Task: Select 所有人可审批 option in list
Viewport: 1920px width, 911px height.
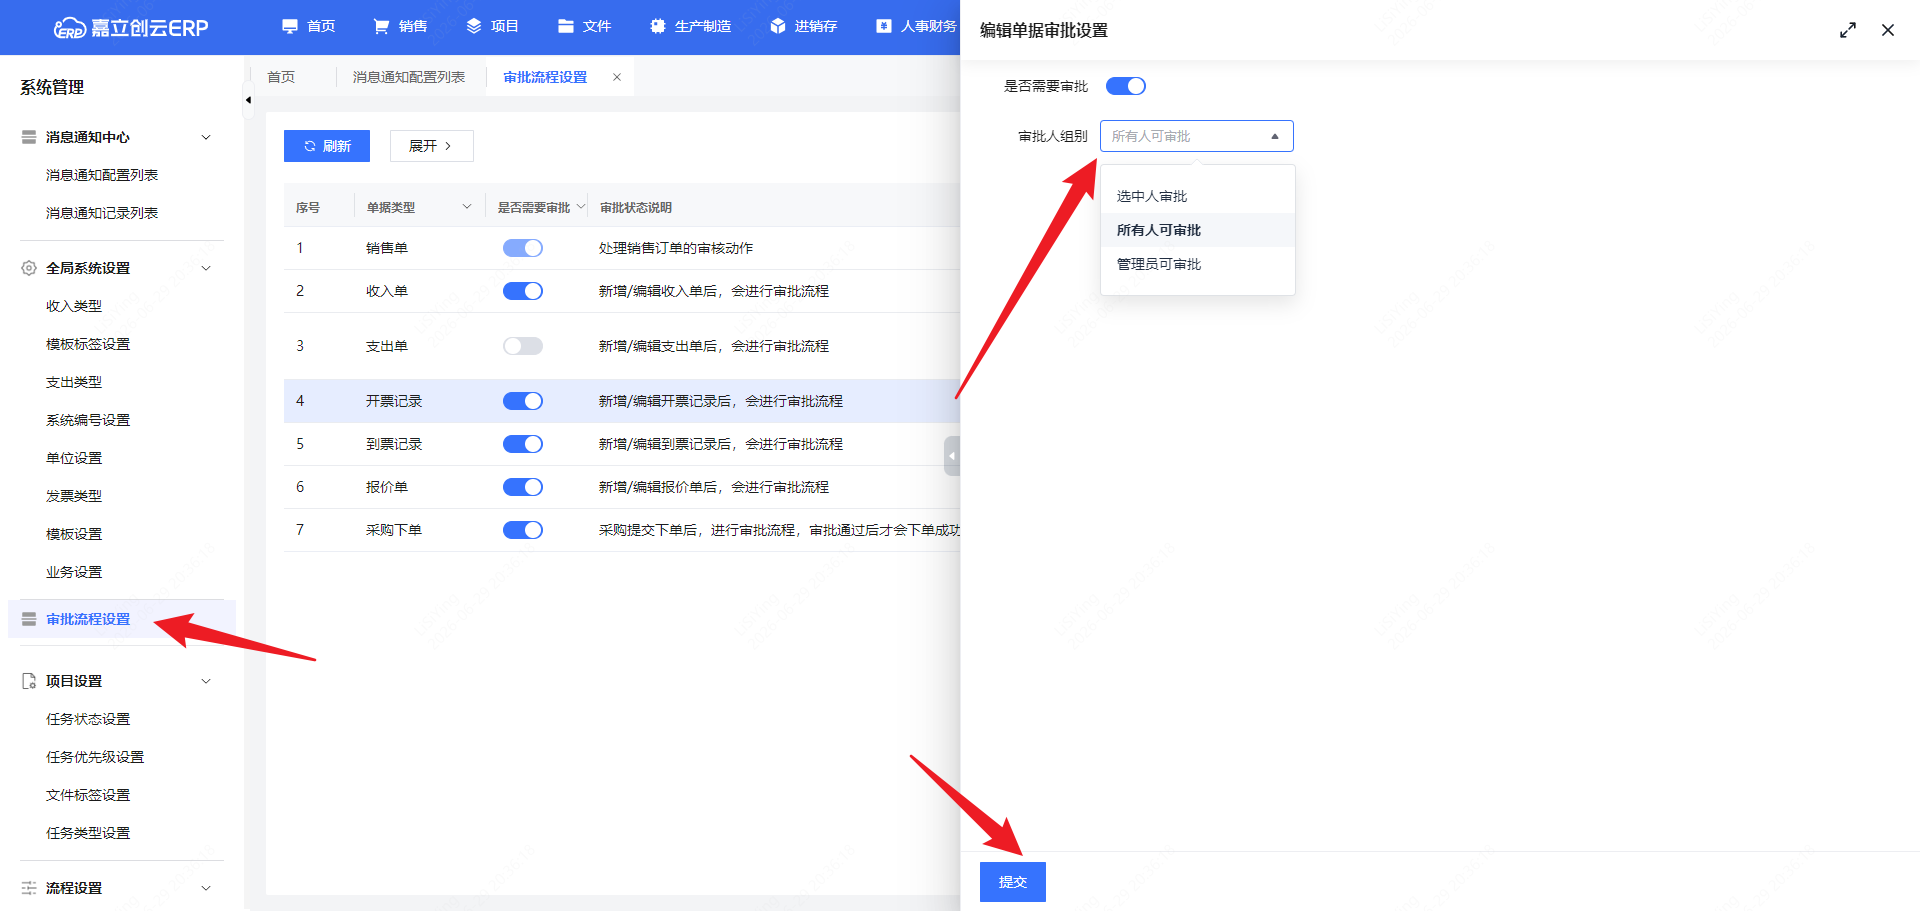Action: coord(1198,230)
